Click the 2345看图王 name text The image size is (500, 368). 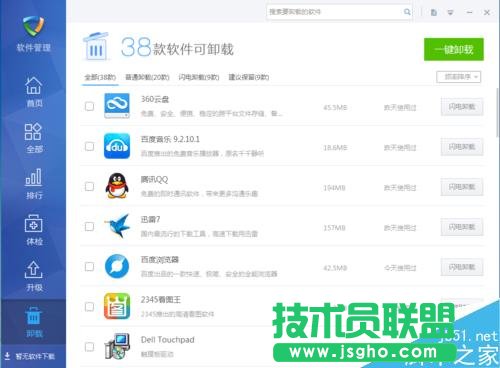(161, 299)
